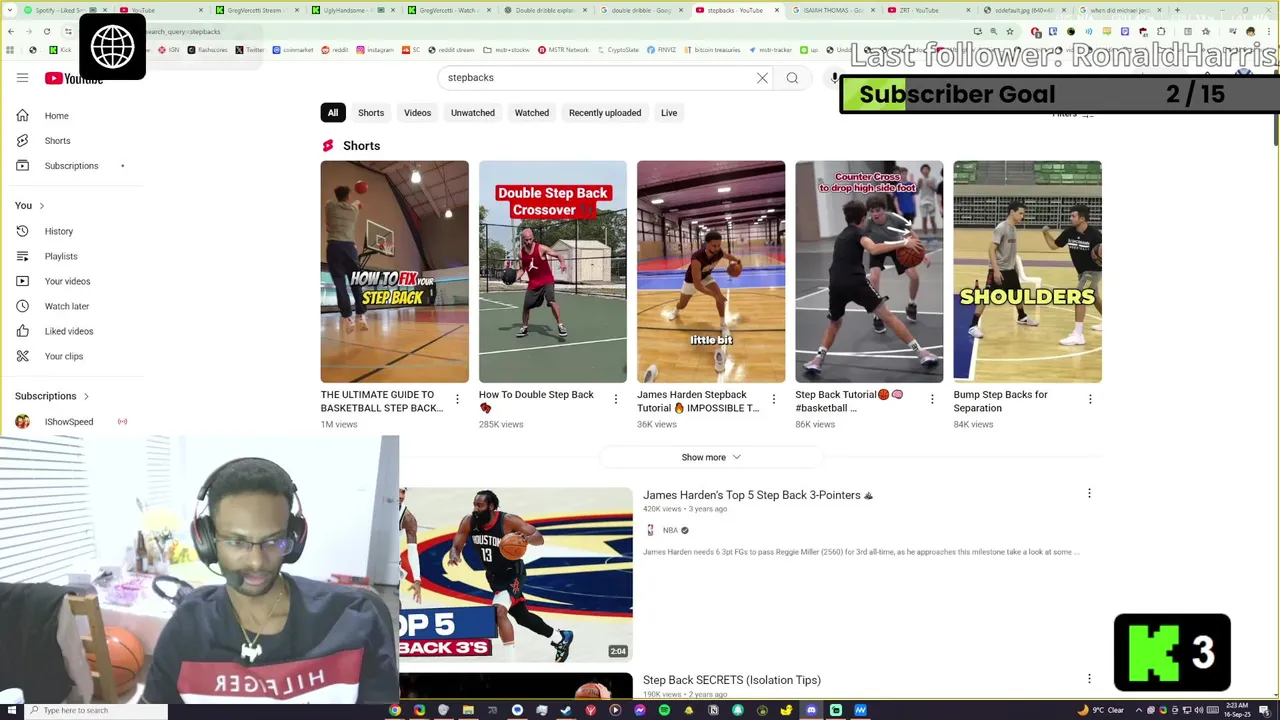Open Watch later from sidebar
Image resolution: width=1280 pixels, height=720 pixels.
tap(68, 306)
